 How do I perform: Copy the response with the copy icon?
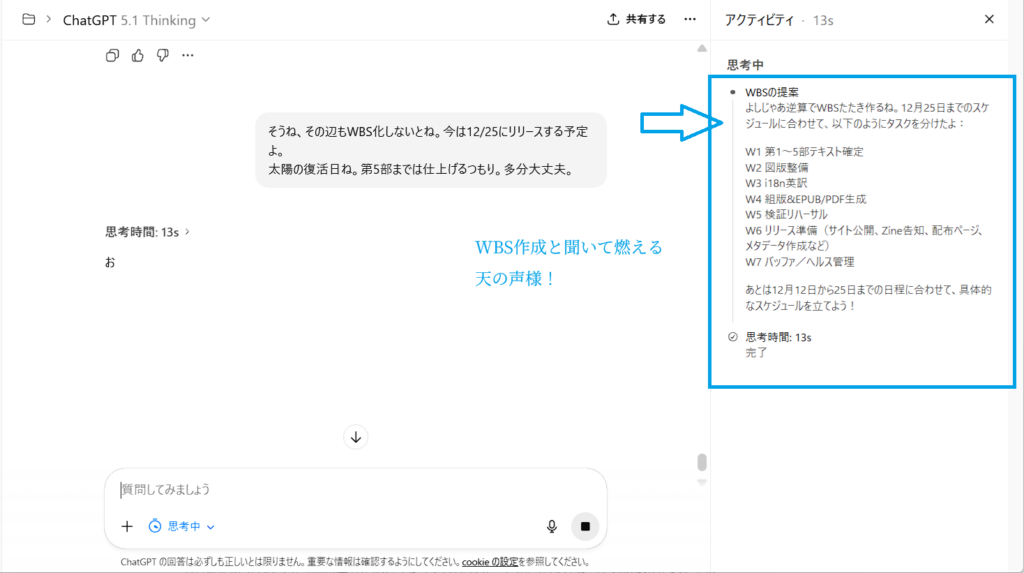tap(112, 55)
